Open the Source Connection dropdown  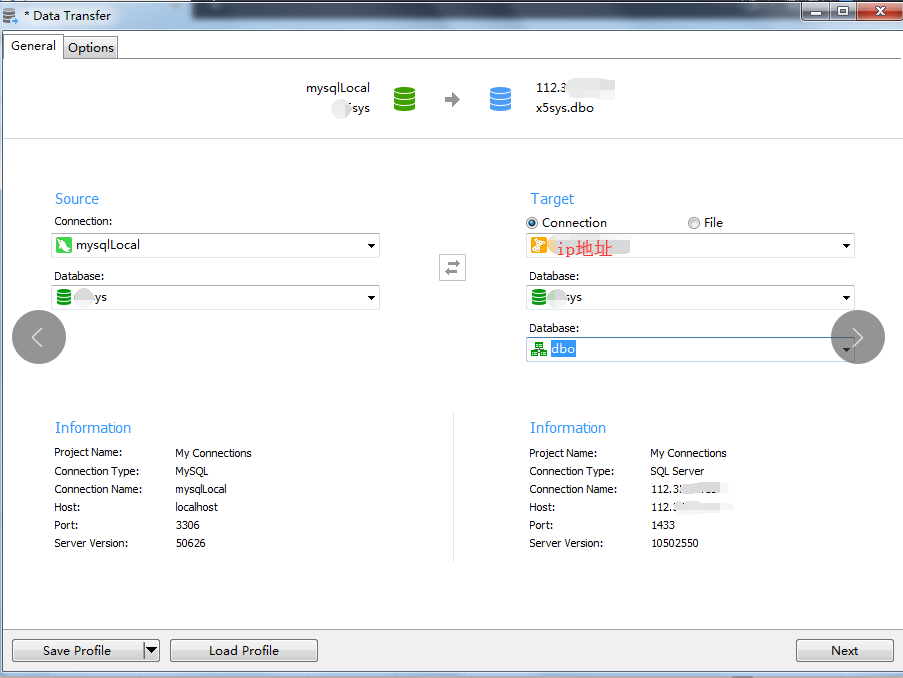(x=371, y=246)
